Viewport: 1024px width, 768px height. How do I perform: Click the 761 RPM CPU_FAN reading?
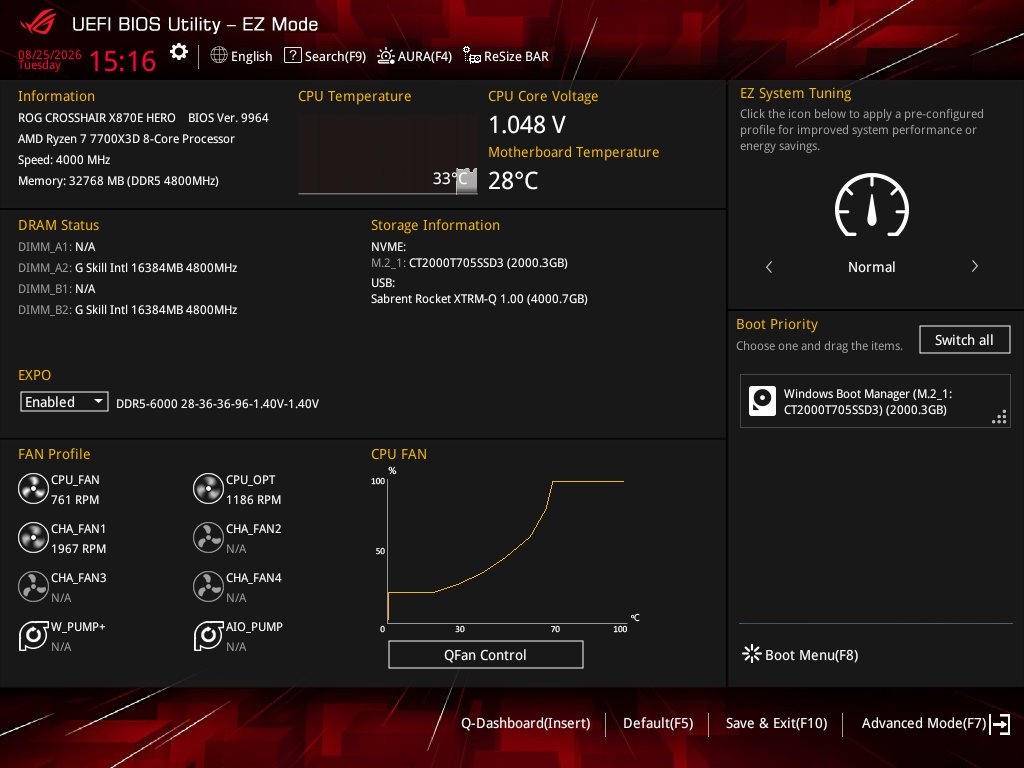pos(75,500)
